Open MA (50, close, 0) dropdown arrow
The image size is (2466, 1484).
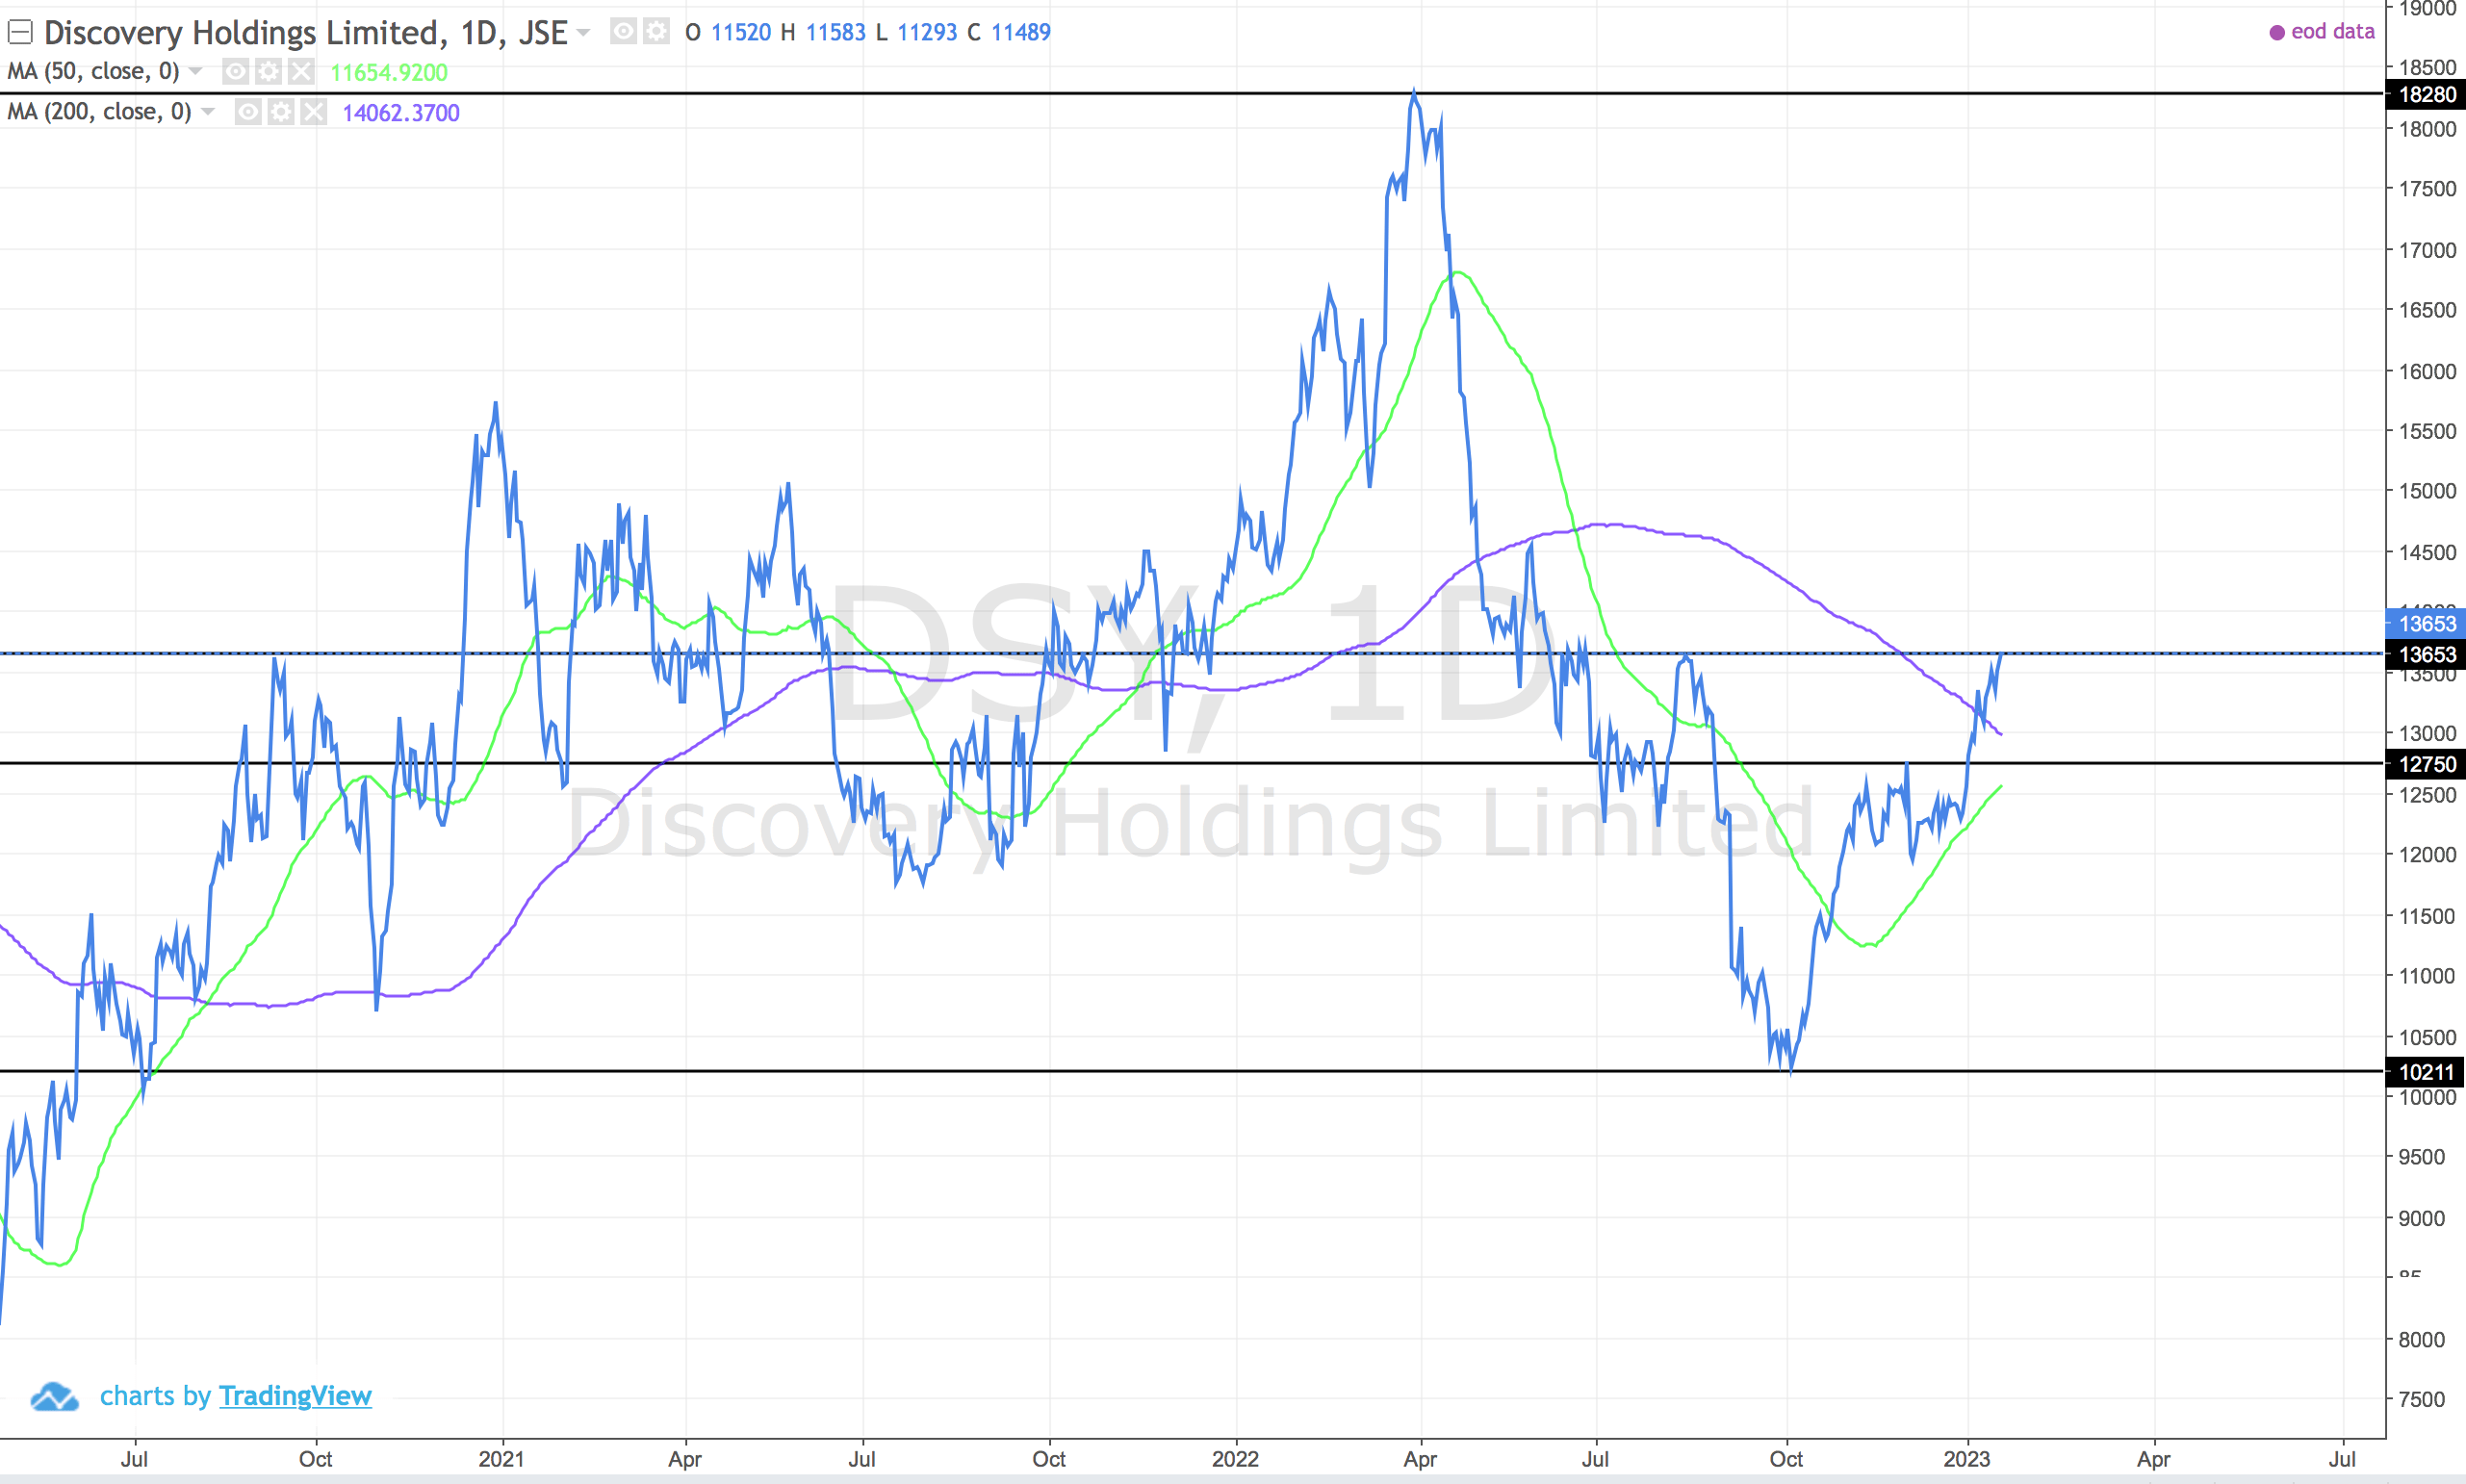[x=196, y=71]
